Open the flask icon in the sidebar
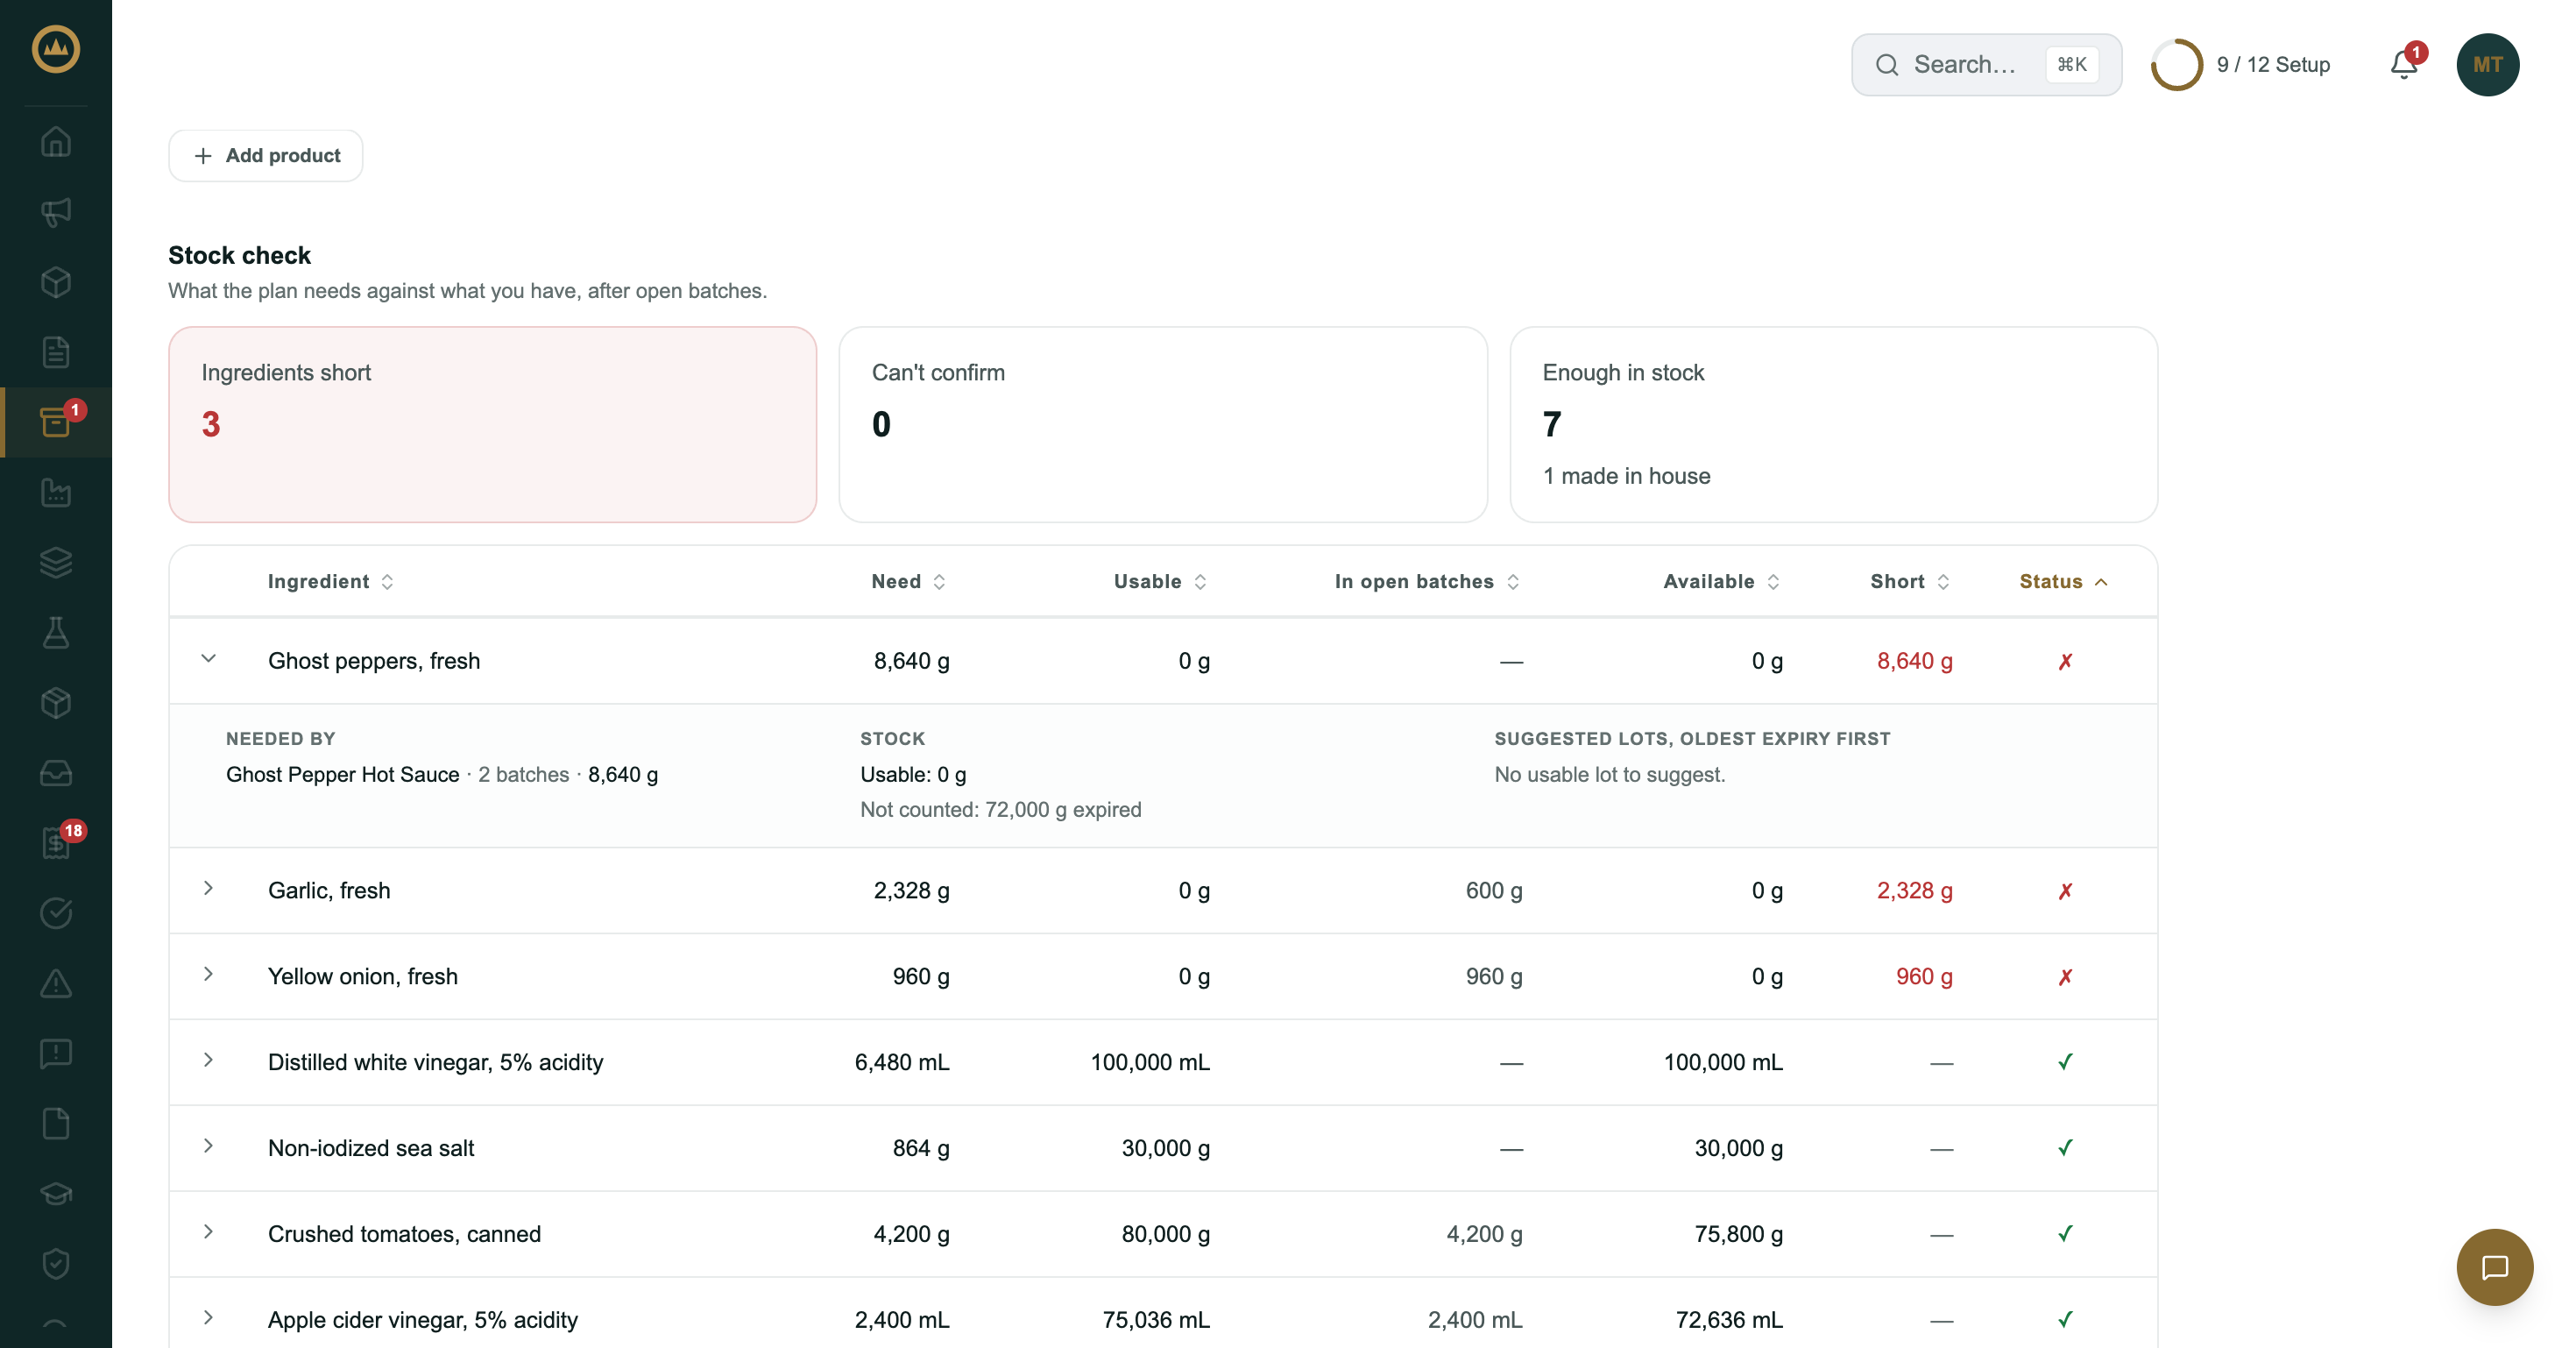 56,632
